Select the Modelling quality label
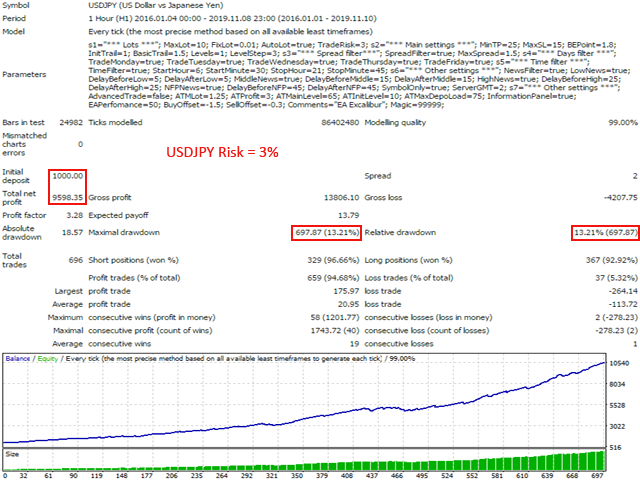This screenshot has width=640, height=480. click(x=395, y=122)
